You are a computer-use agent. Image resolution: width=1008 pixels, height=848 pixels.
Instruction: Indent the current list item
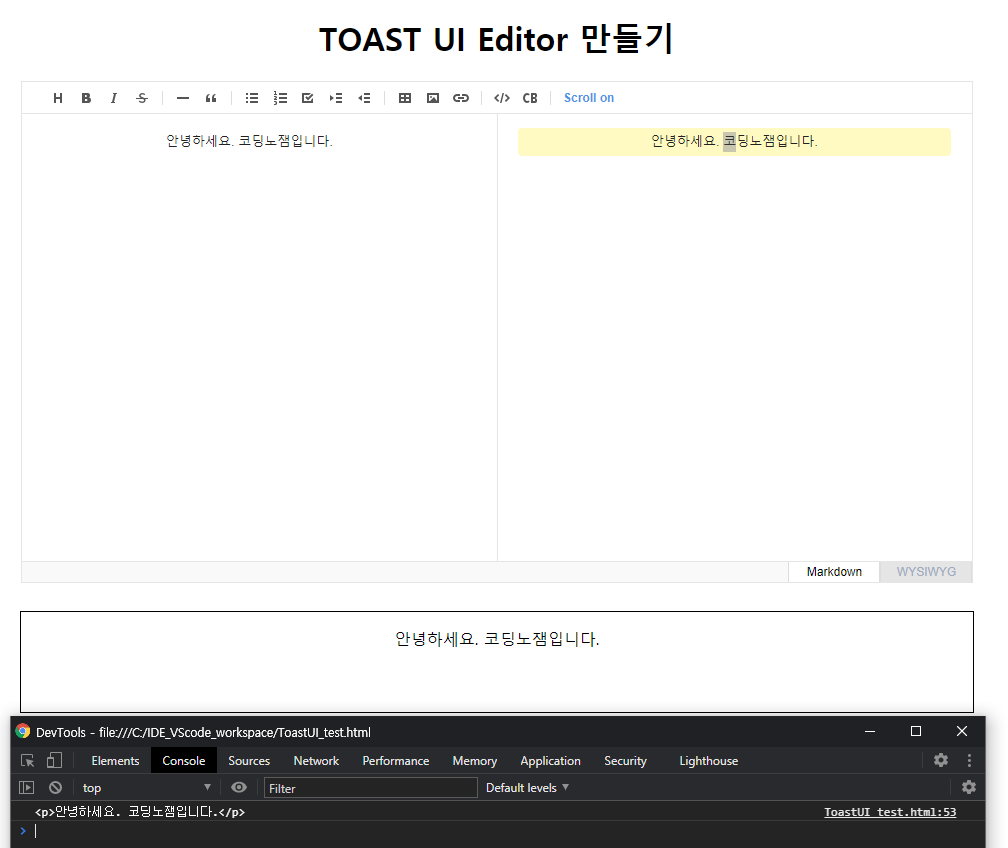(336, 98)
